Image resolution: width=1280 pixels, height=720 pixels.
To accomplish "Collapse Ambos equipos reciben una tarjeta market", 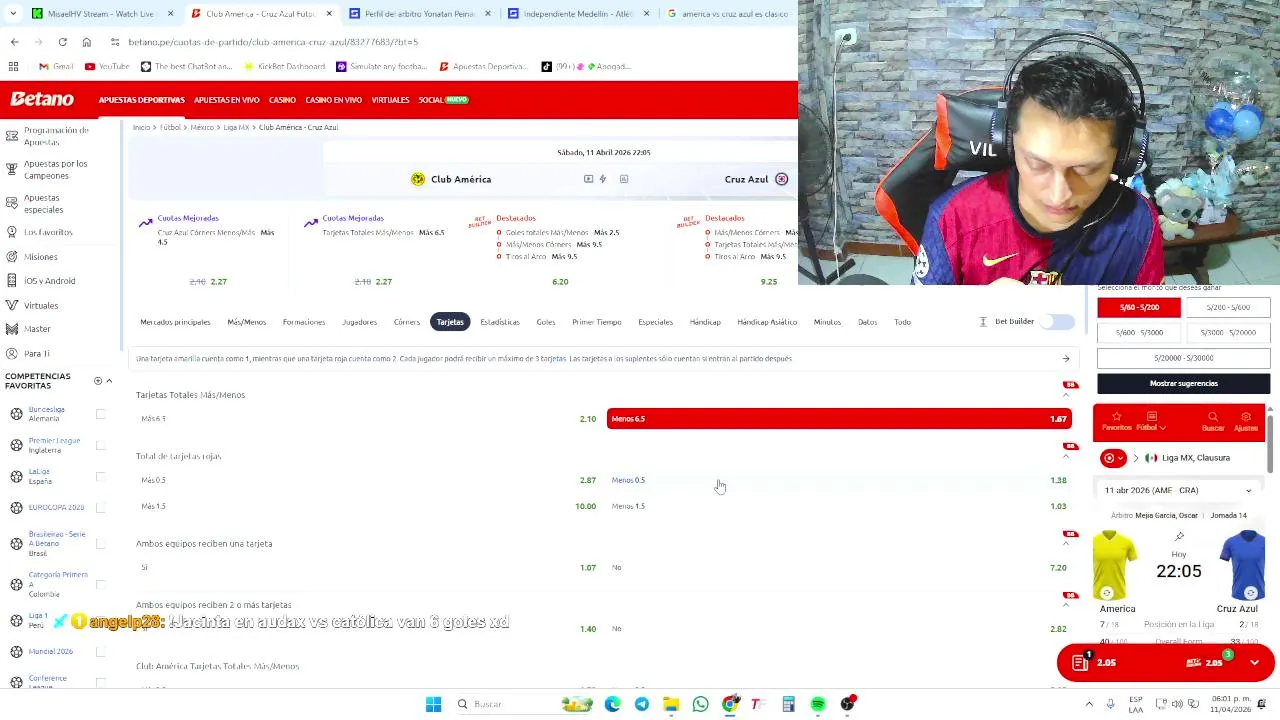I will coord(1066,544).
